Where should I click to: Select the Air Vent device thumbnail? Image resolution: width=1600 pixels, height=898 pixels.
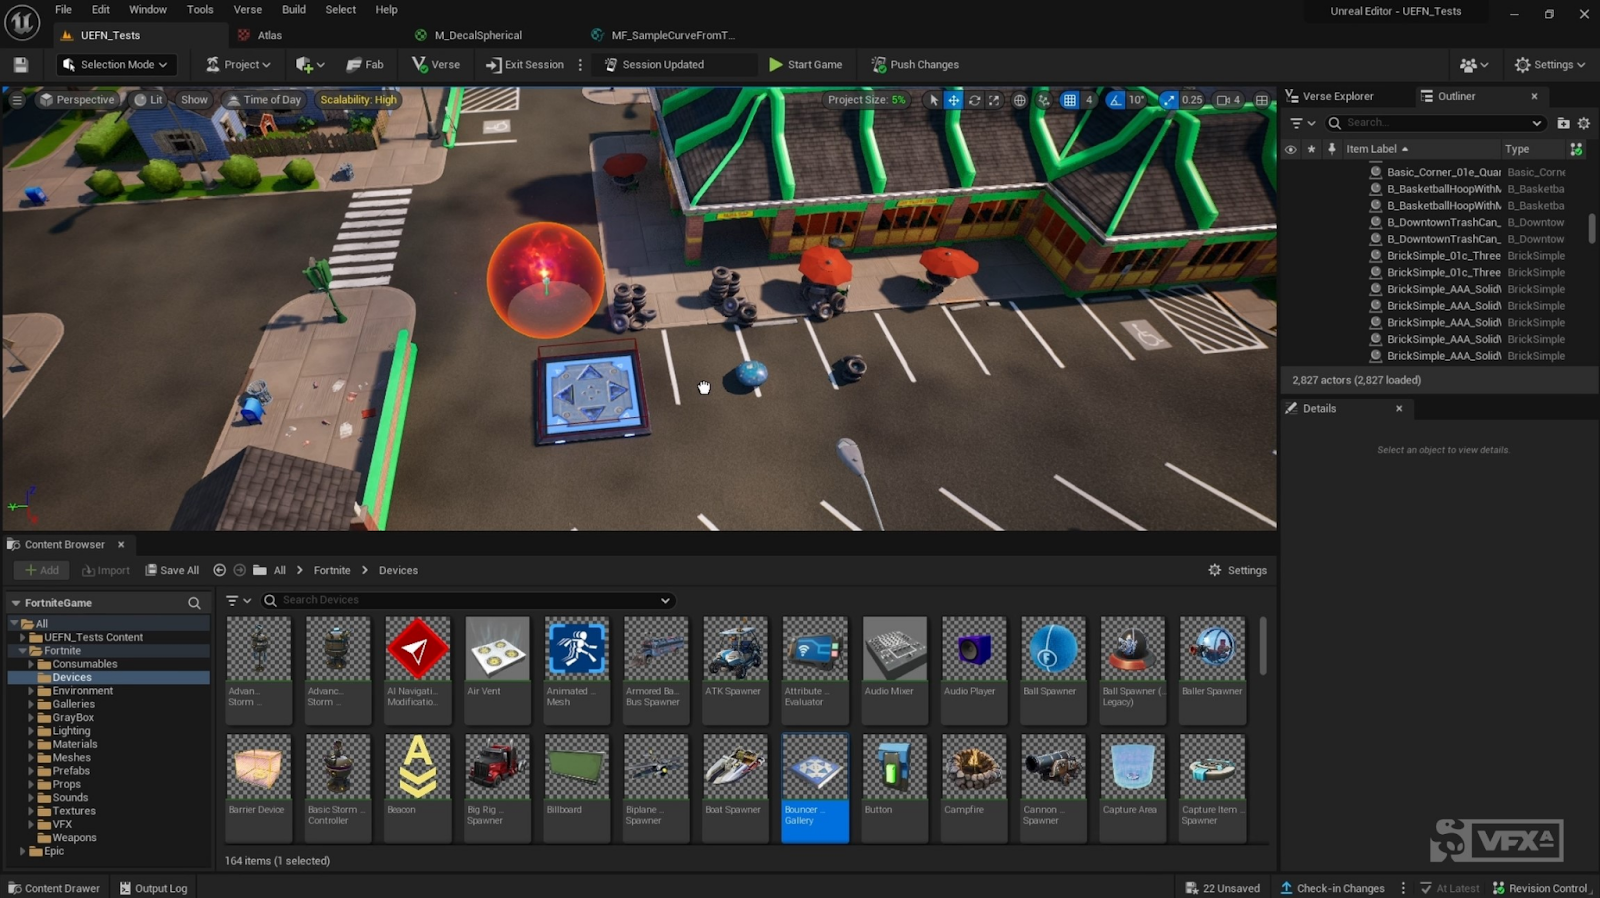tap(497, 669)
